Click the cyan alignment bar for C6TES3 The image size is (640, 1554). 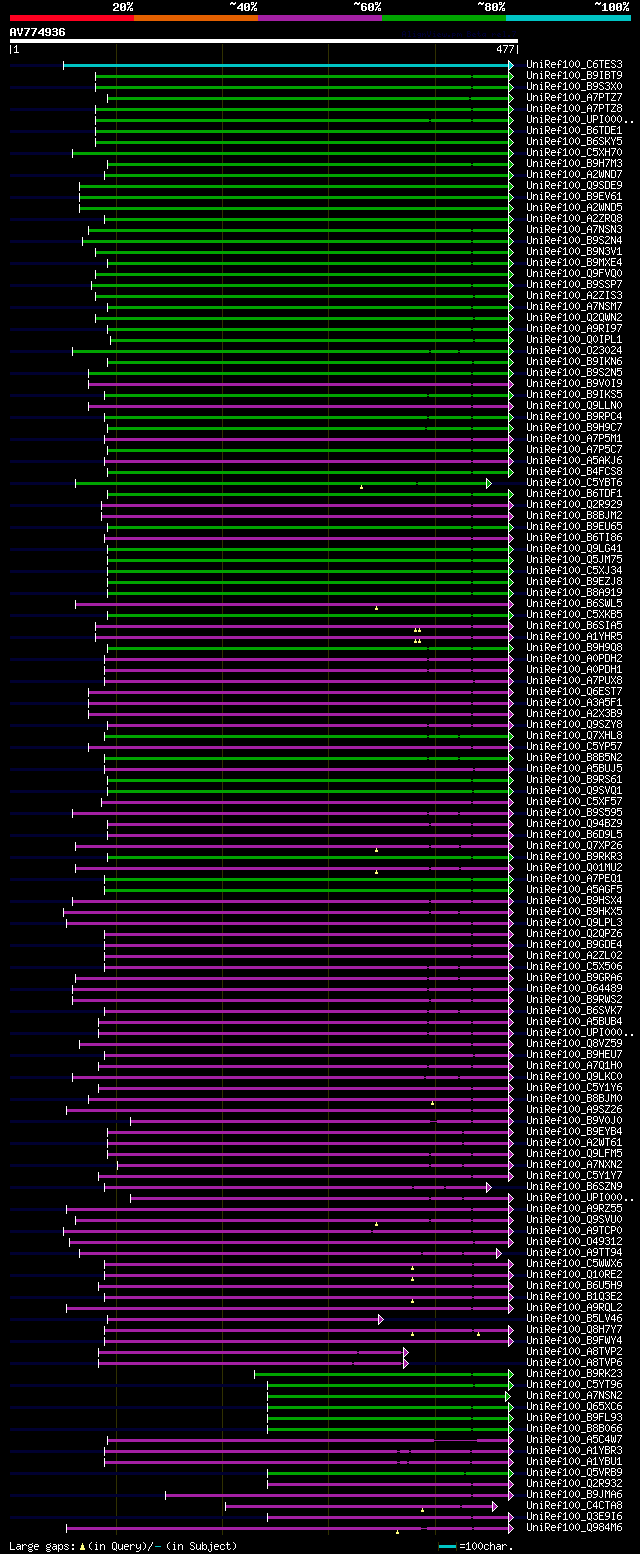pyautogui.click(x=287, y=65)
